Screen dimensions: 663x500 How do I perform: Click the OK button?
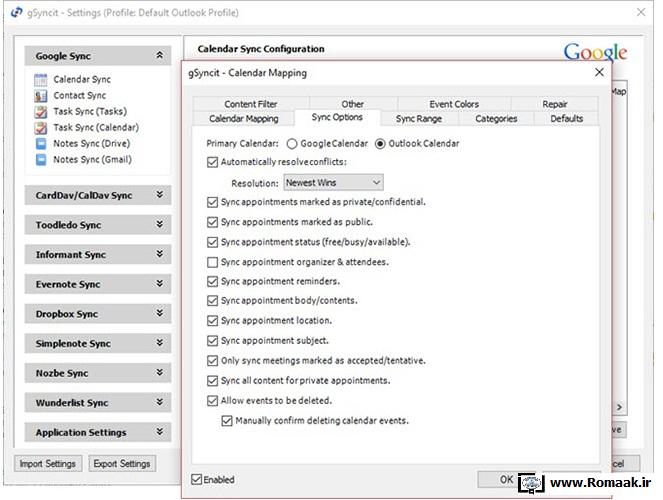[x=506, y=480]
